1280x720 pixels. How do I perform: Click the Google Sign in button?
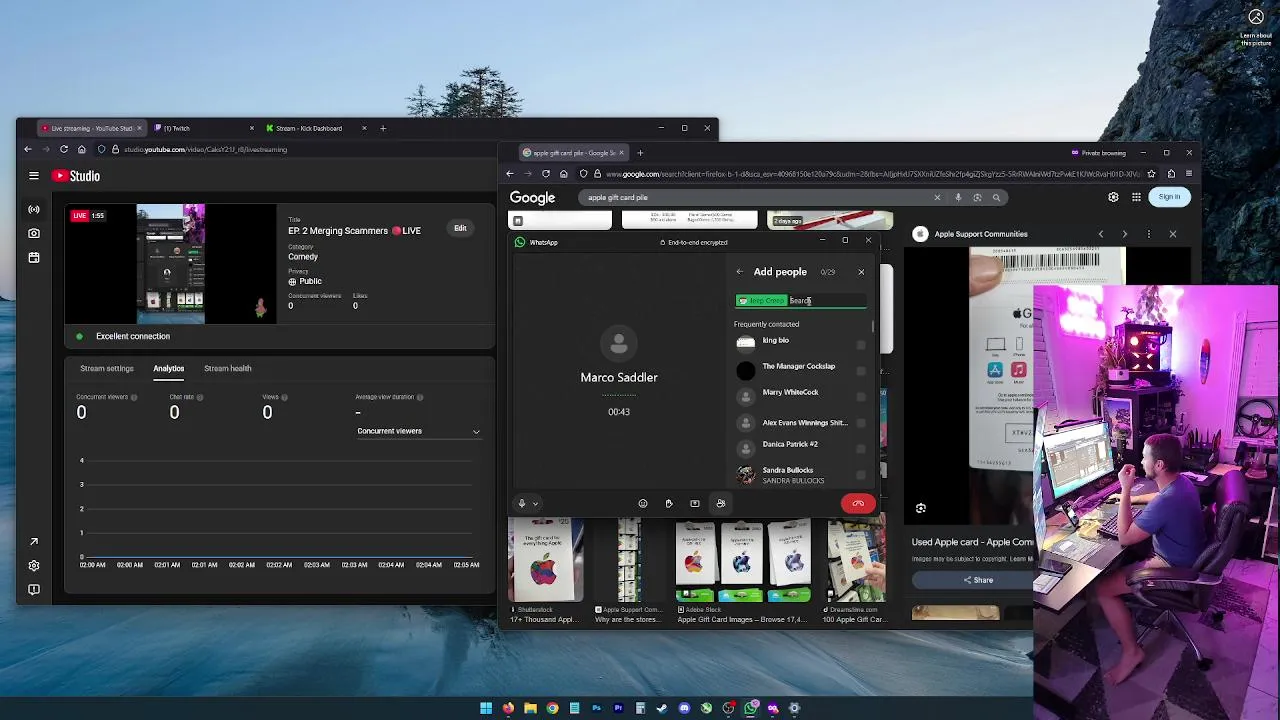(1169, 197)
